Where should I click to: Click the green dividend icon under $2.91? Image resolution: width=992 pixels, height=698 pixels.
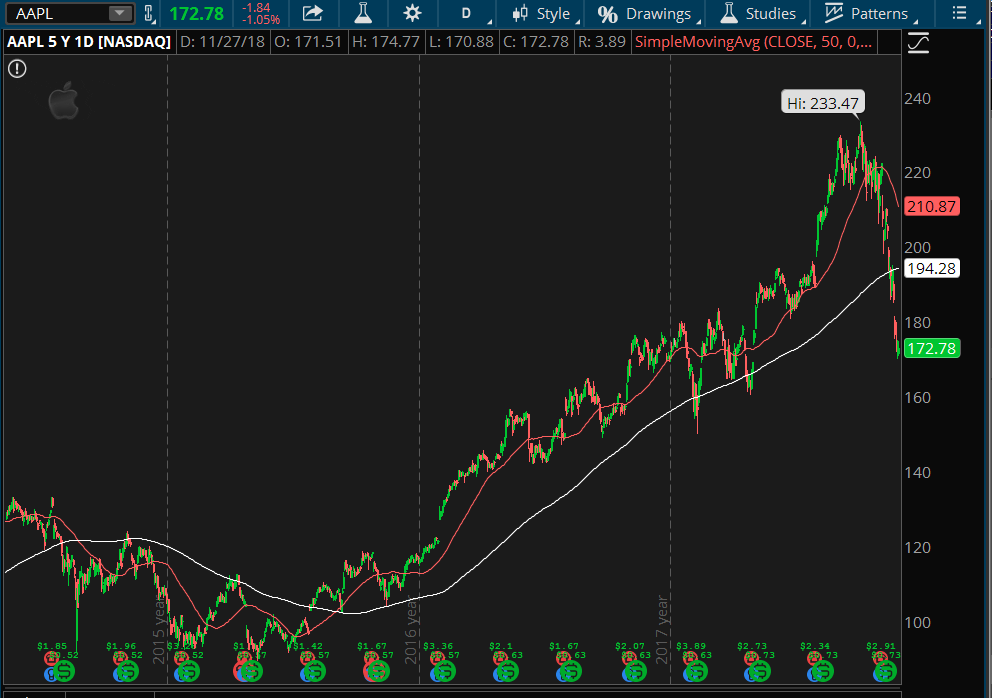pyautogui.click(x=885, y=670)
